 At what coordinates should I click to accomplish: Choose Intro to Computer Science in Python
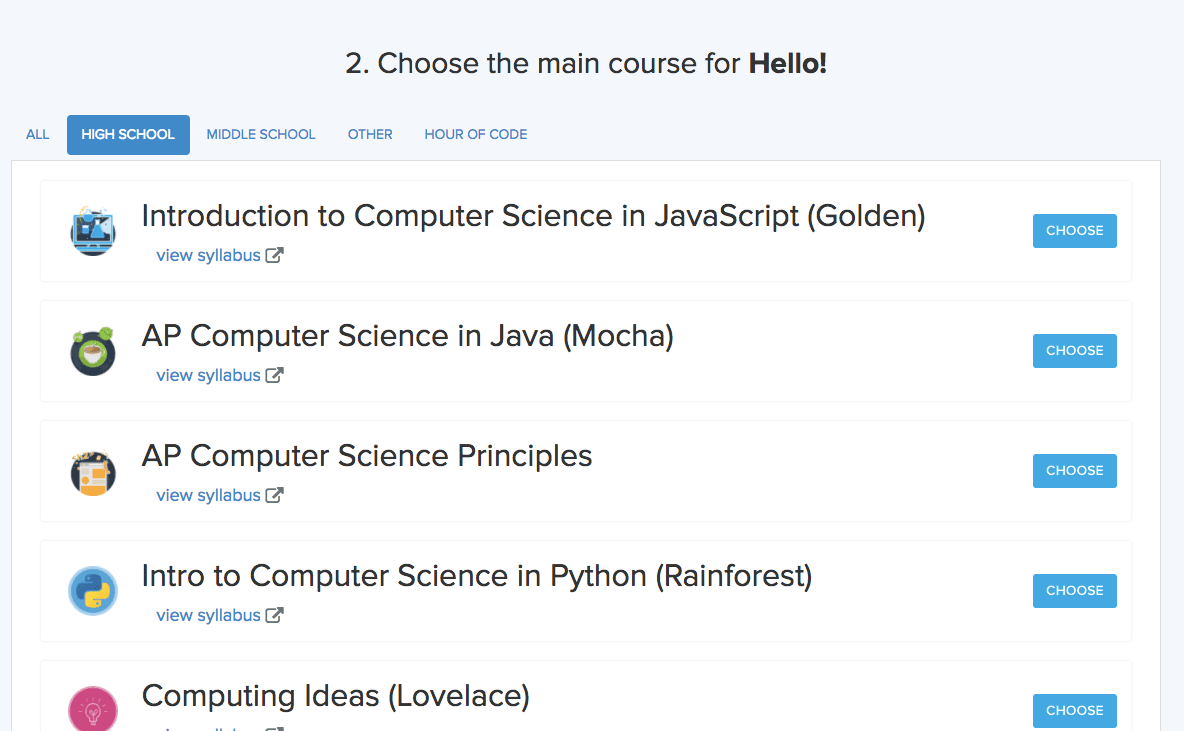tap(1074, 591)
